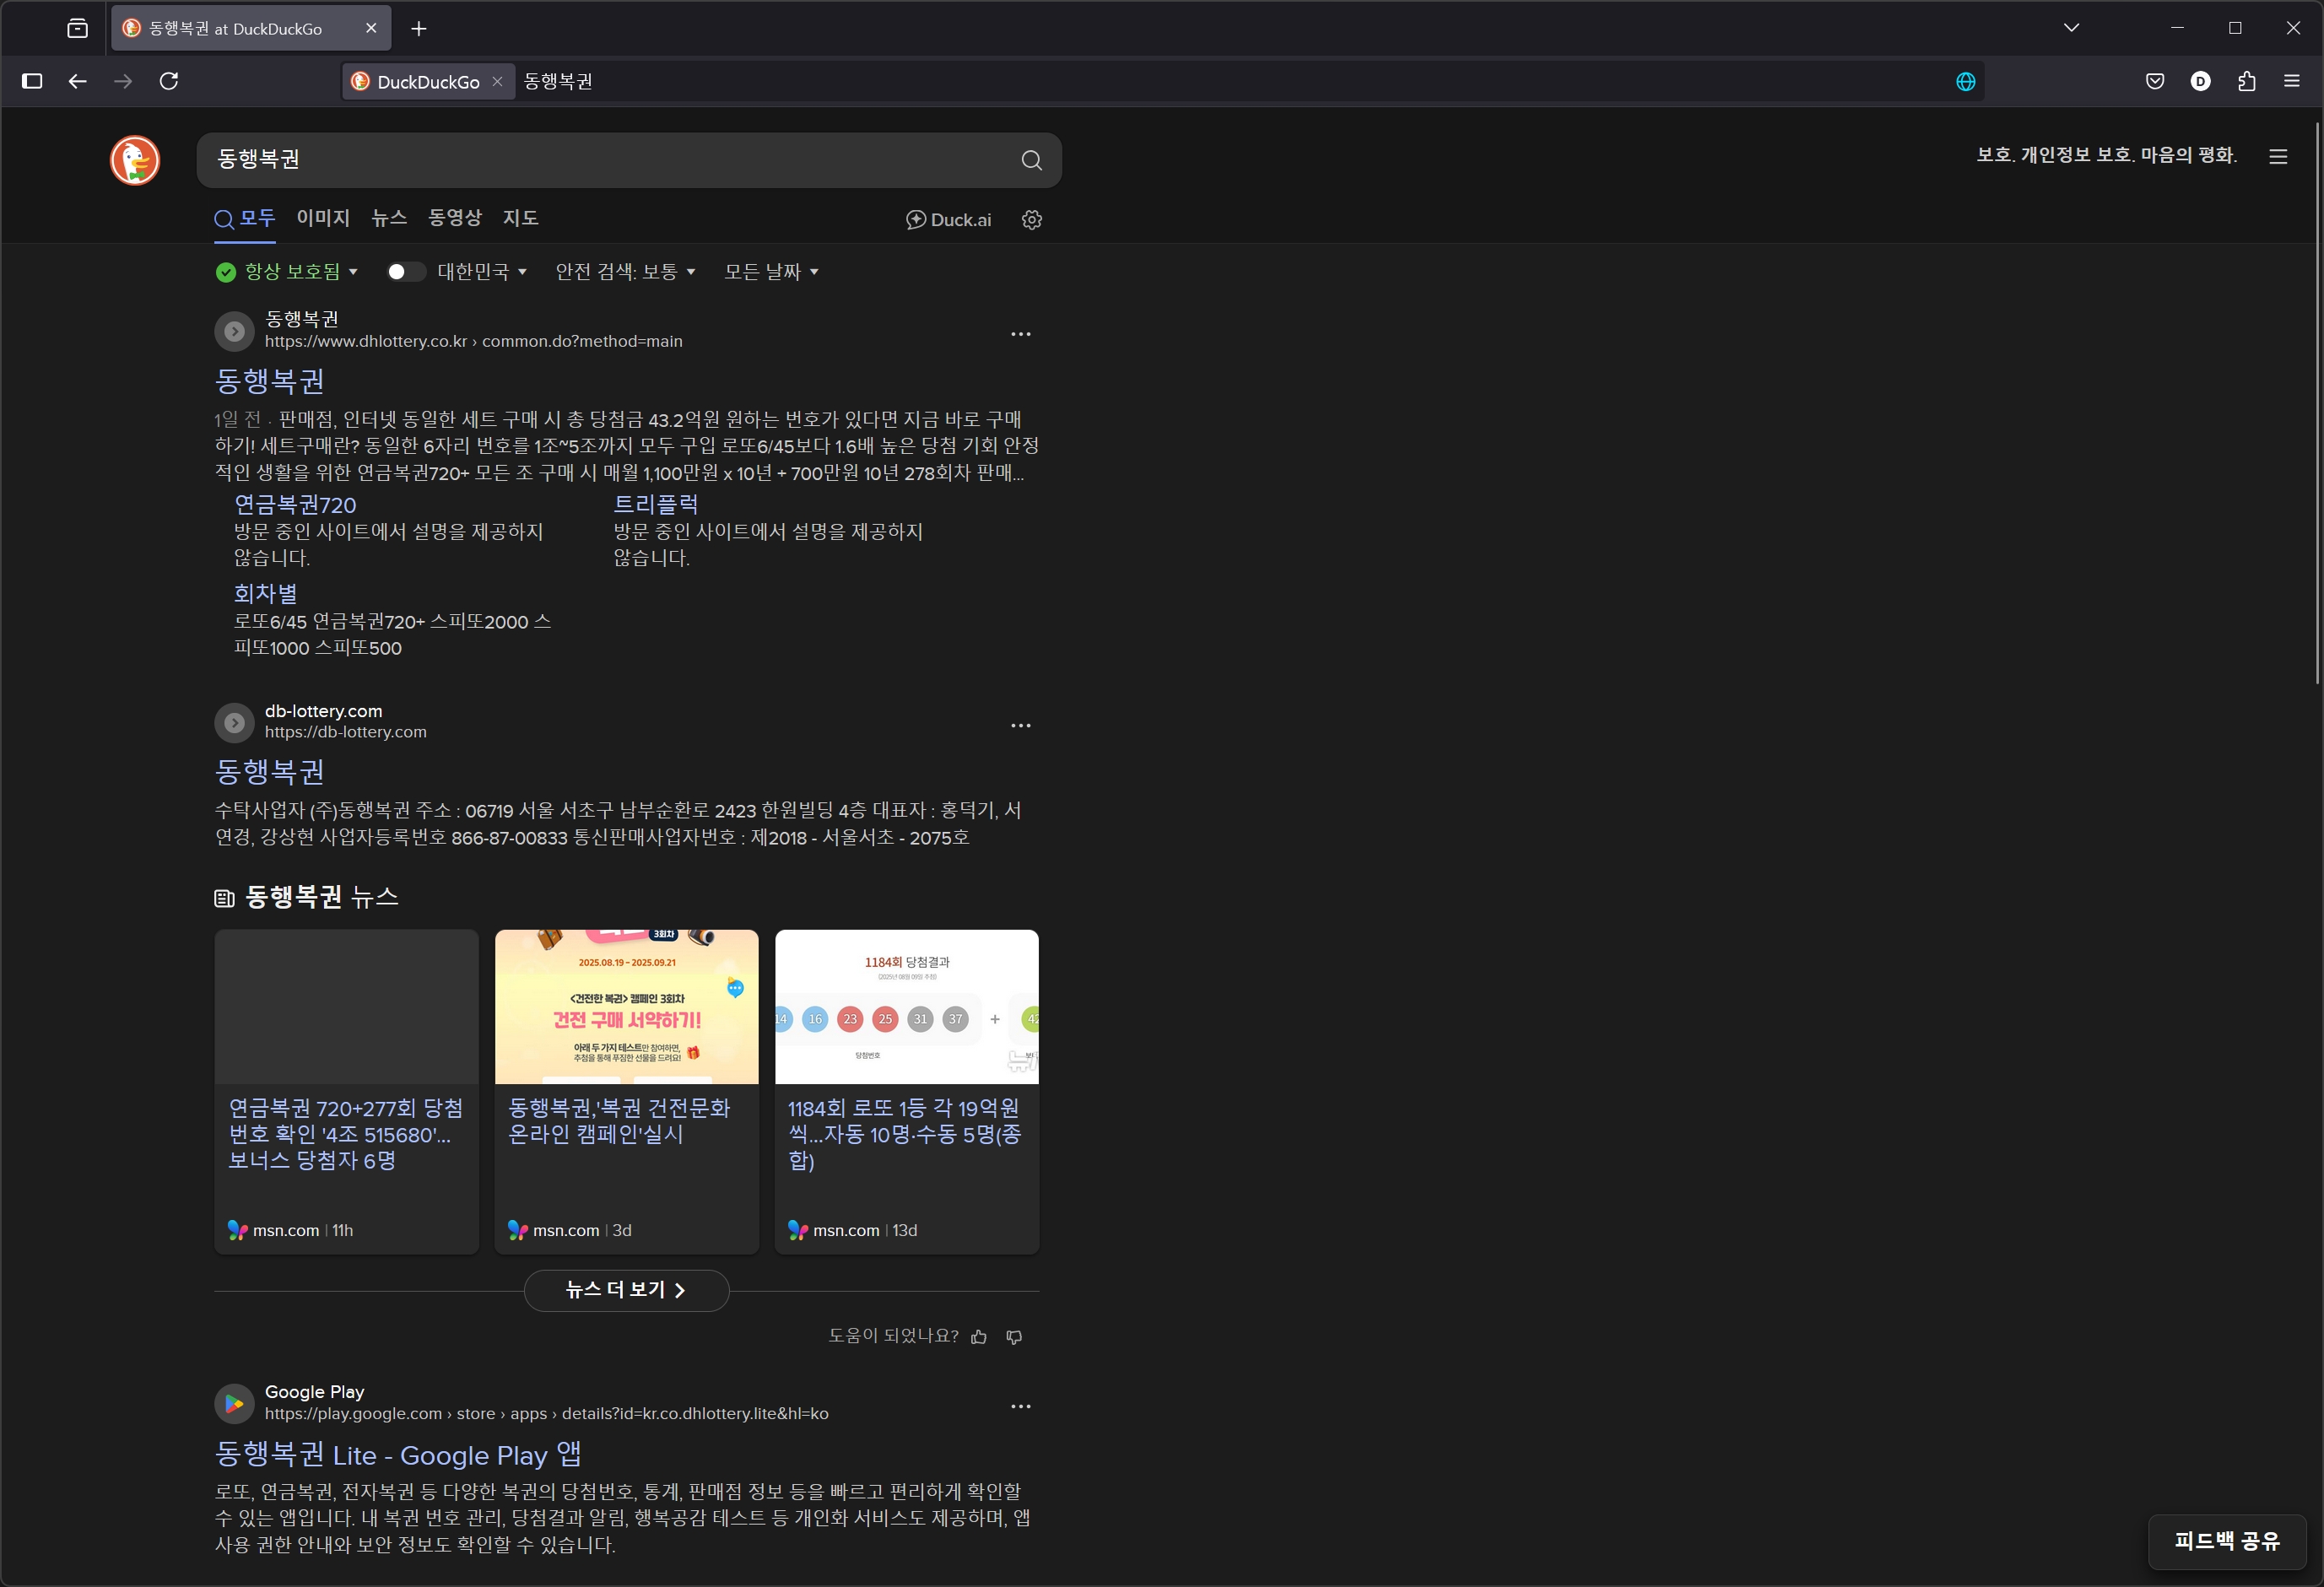This screenshot has width=2324, height=1587.
Task: Open Duck.ai chat
Action: [948, 220]
